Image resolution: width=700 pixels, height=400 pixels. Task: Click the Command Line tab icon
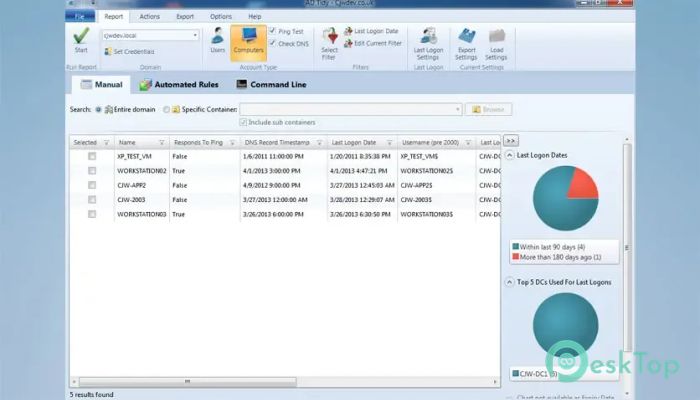tap(242, 84)
